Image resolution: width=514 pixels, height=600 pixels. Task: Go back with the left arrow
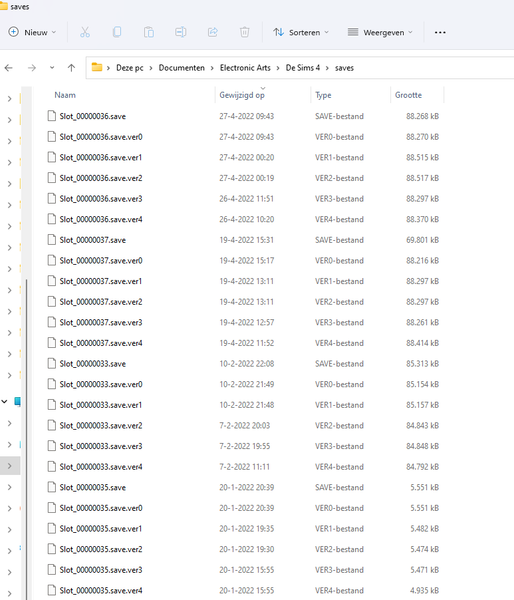pos(9,68)
